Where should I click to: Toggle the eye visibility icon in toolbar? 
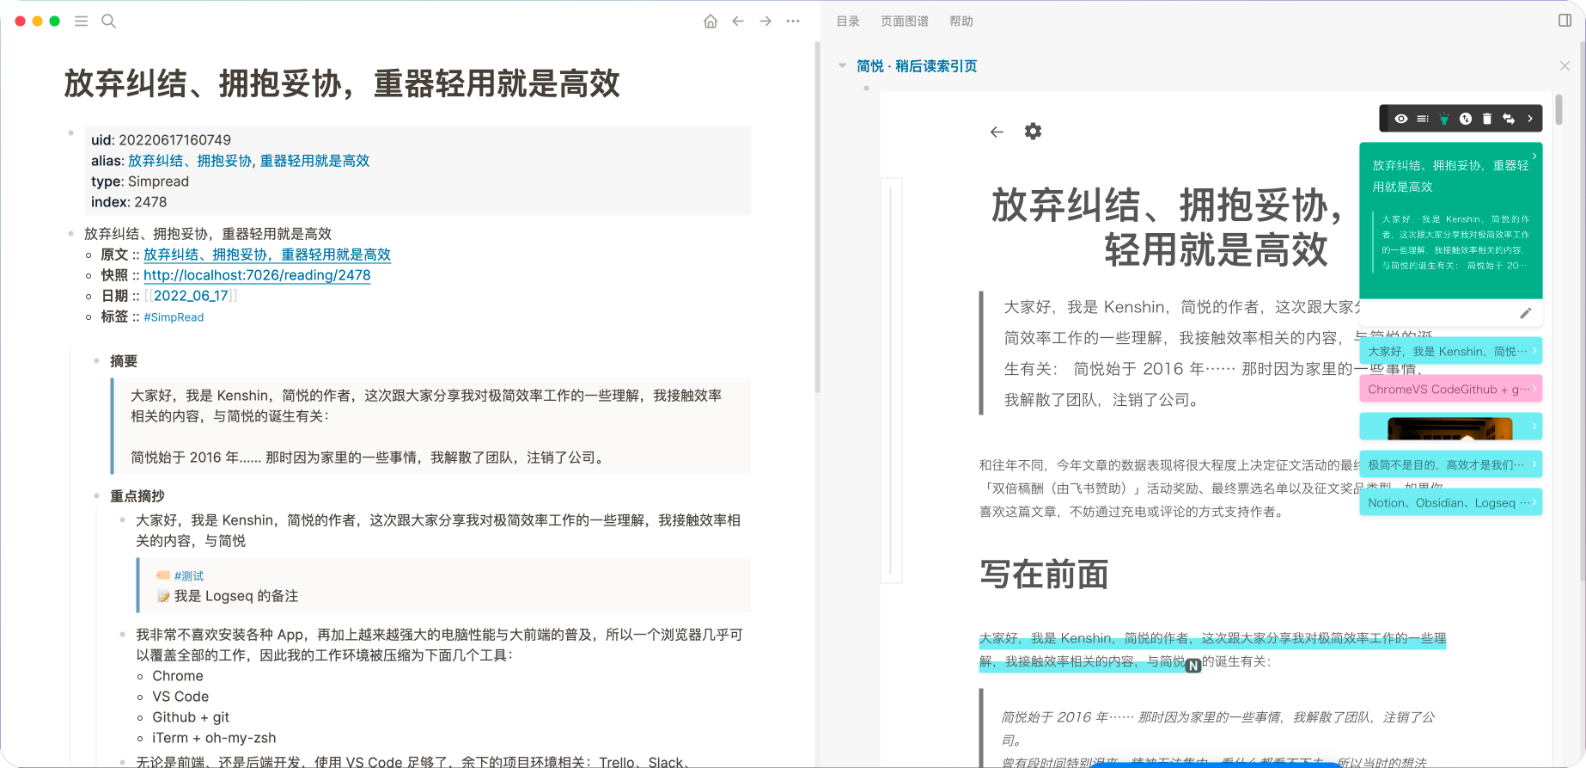coord(1401,118)
